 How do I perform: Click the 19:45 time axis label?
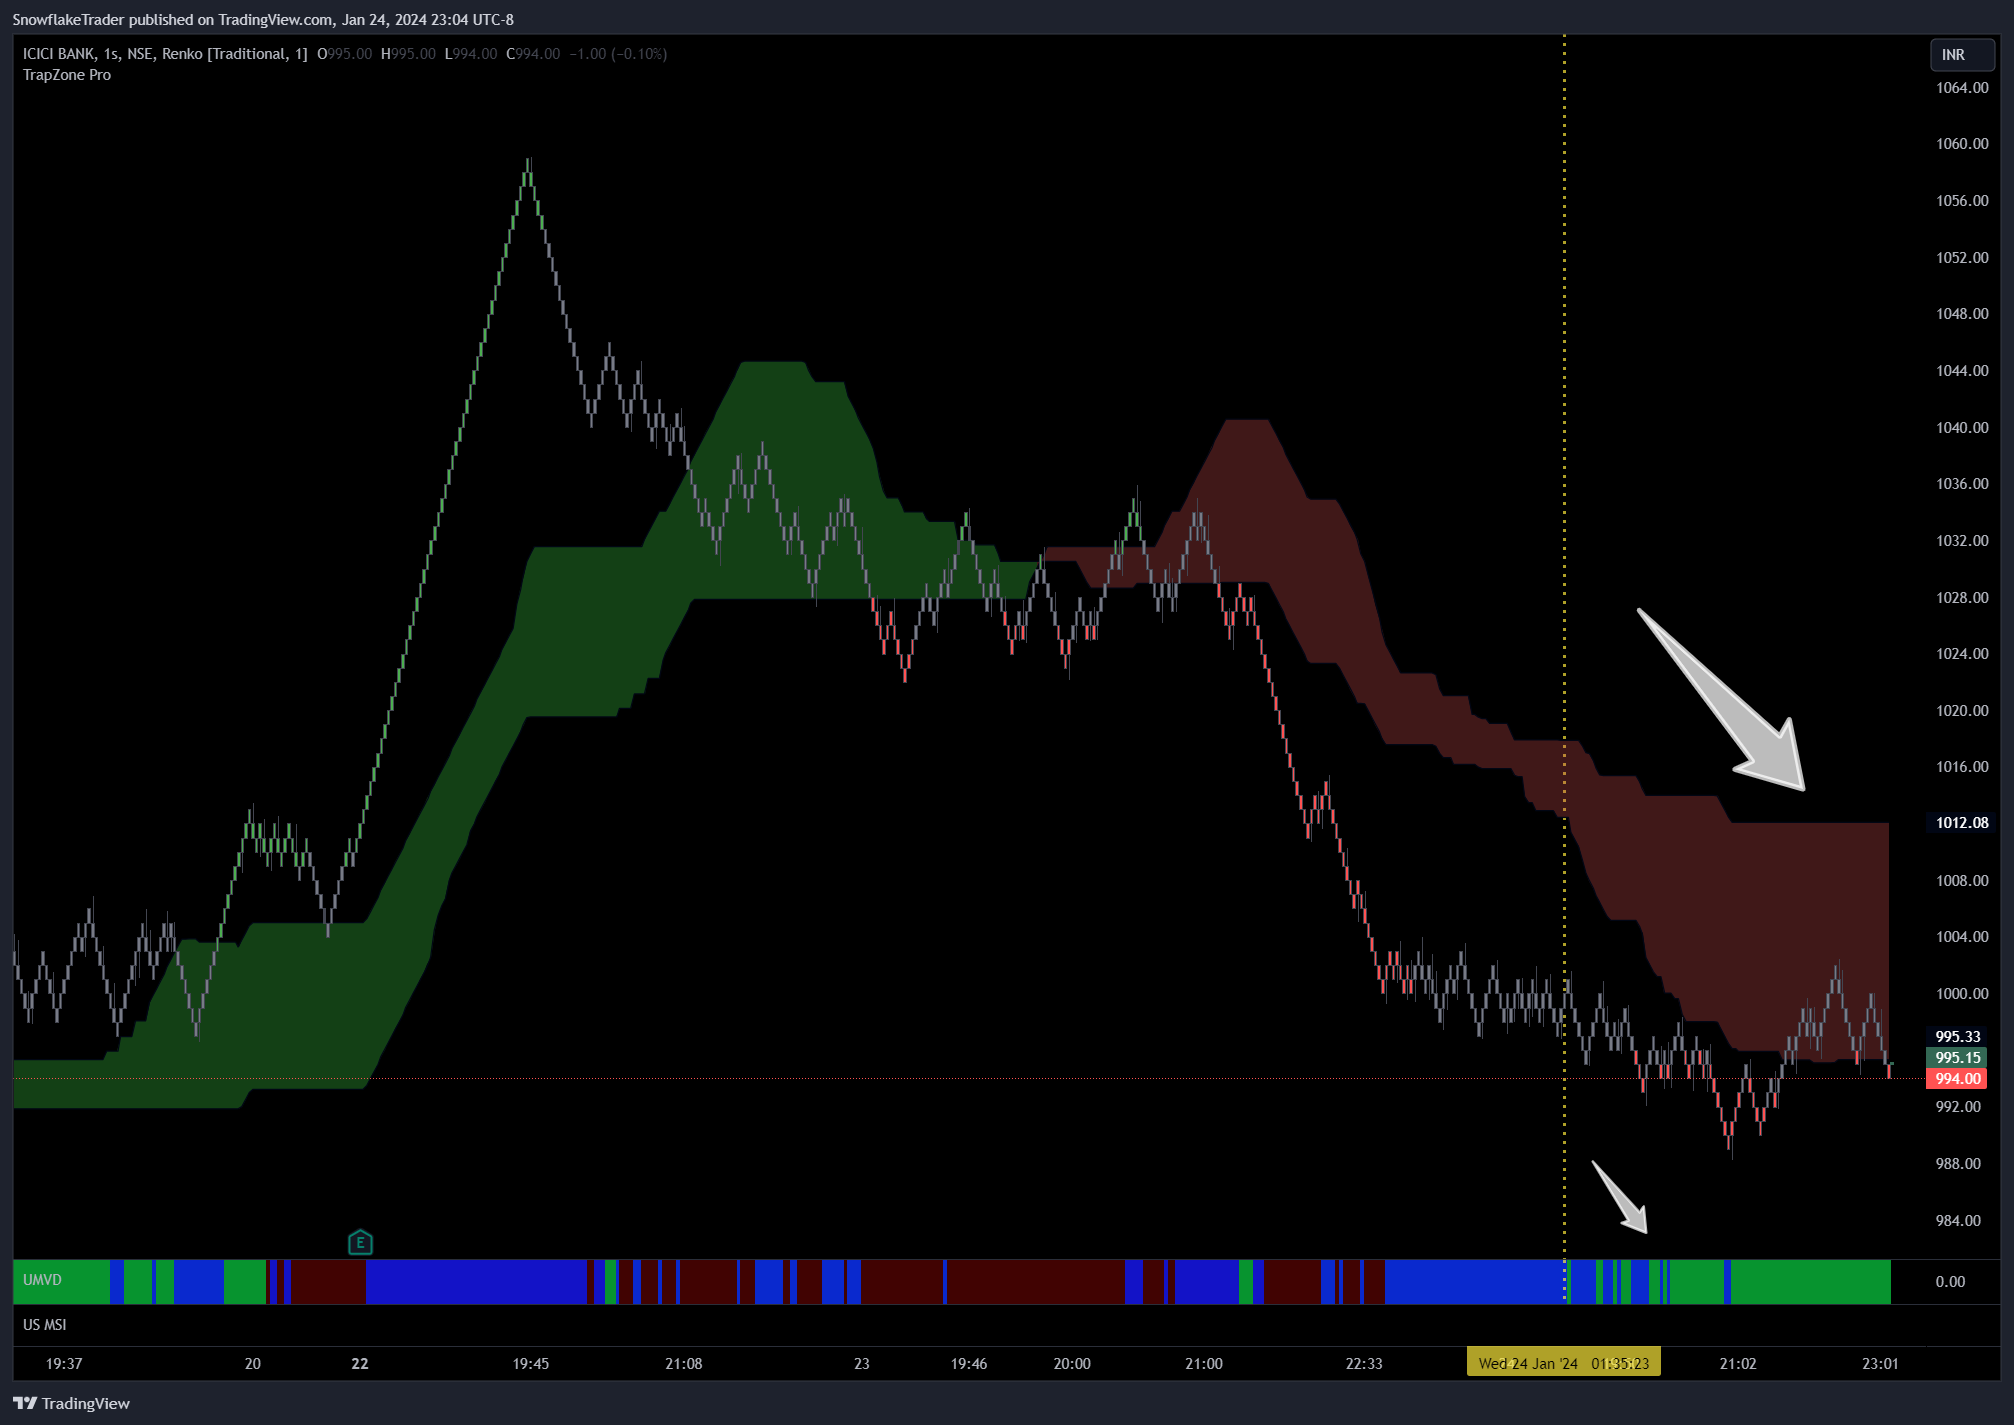point(531,1364)
